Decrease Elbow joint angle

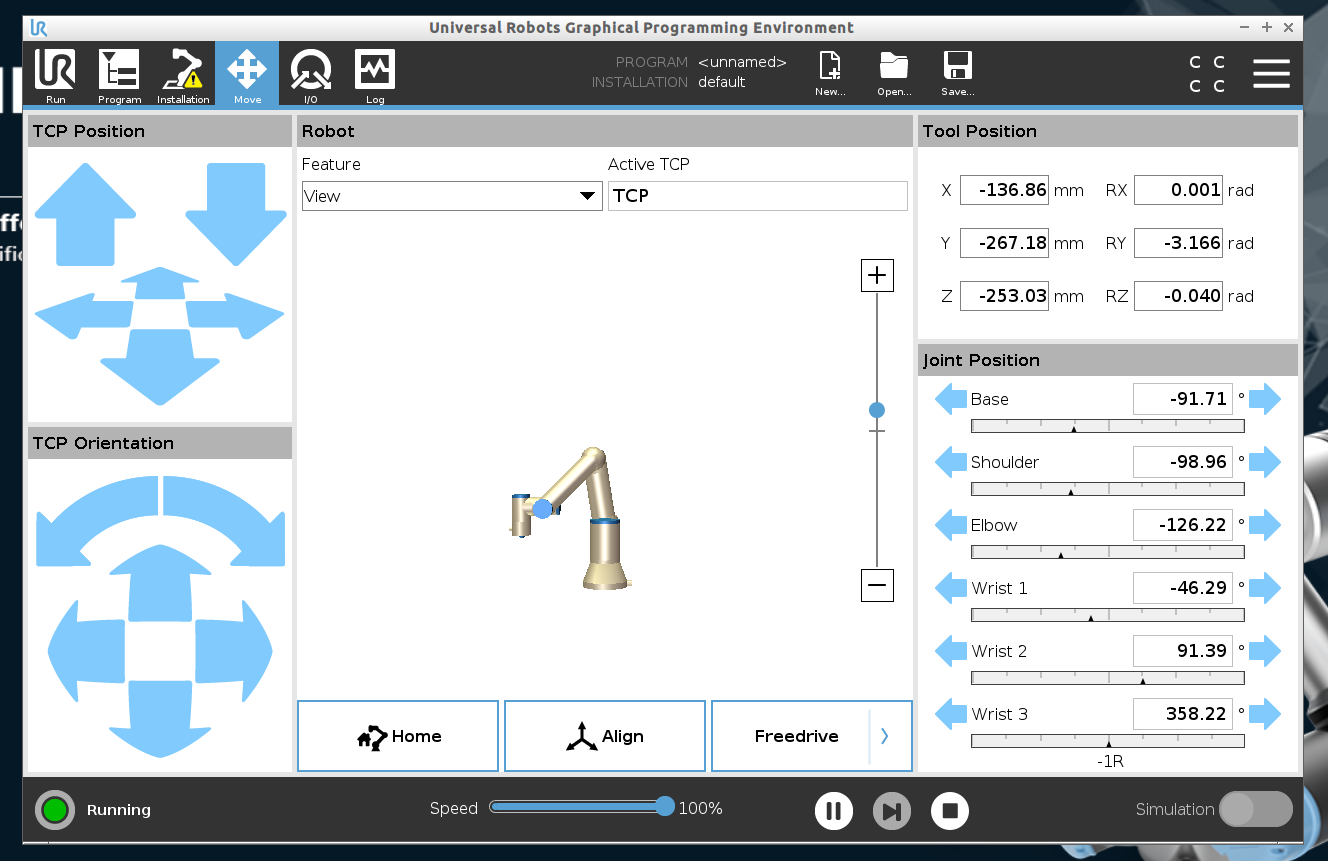(x=951, y=525)
